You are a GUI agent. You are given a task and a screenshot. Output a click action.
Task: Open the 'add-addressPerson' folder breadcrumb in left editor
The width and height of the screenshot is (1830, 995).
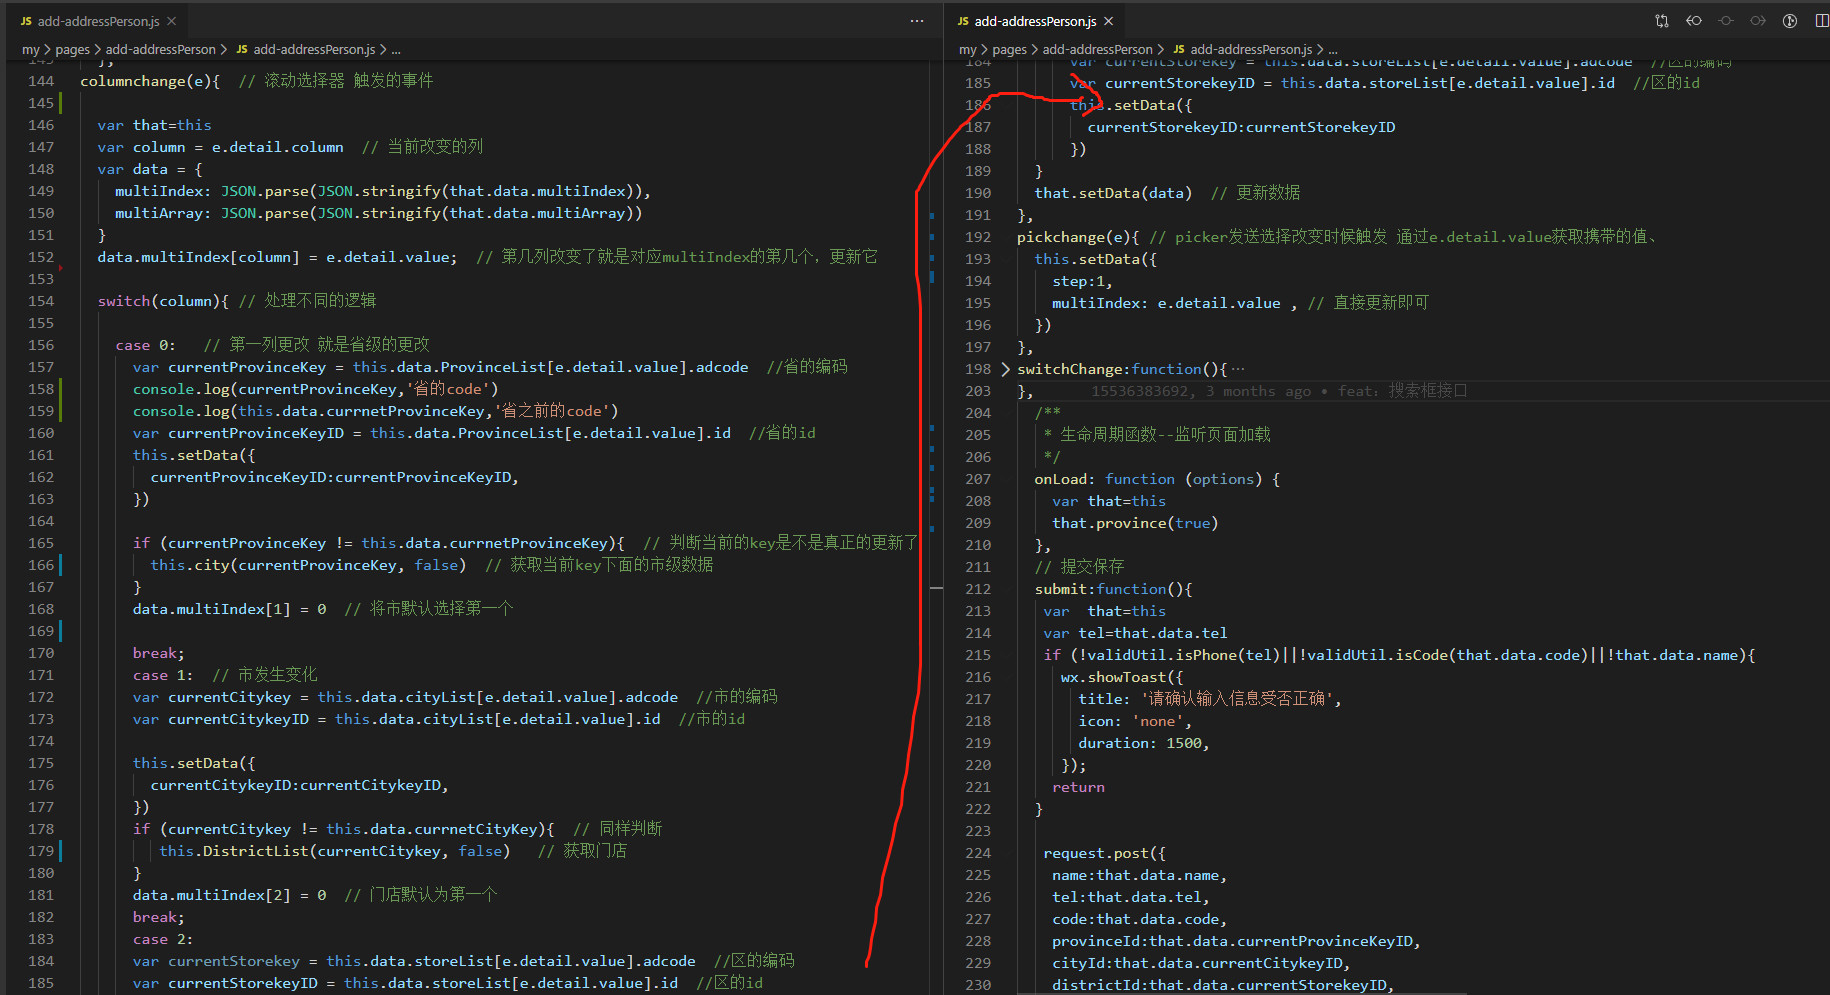point(161,49)
